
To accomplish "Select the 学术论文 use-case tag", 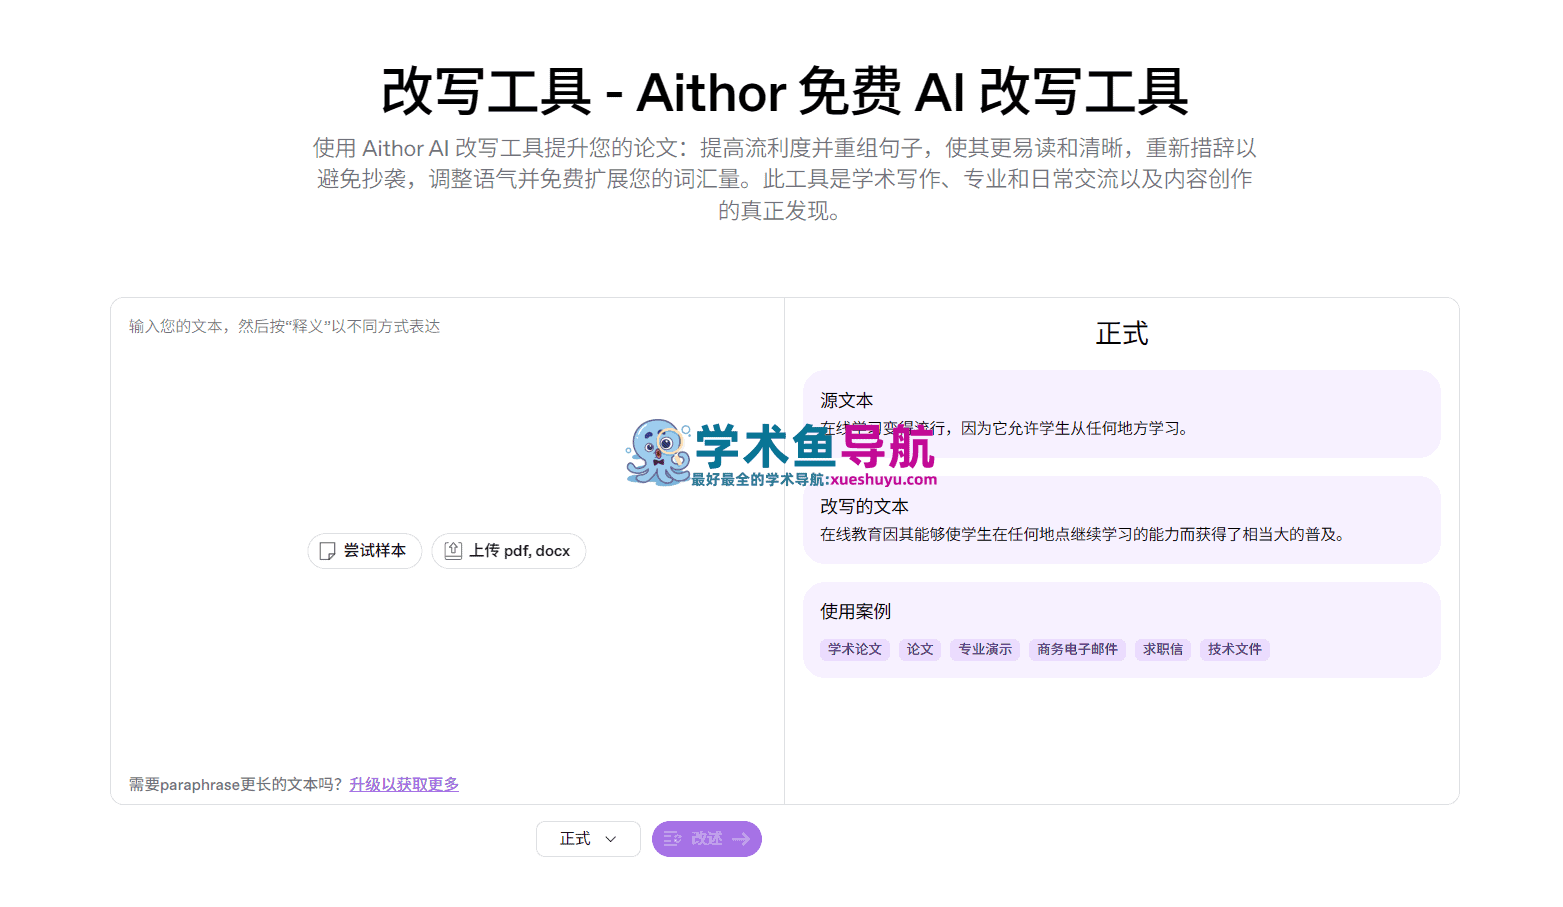I will coord(855,650).
